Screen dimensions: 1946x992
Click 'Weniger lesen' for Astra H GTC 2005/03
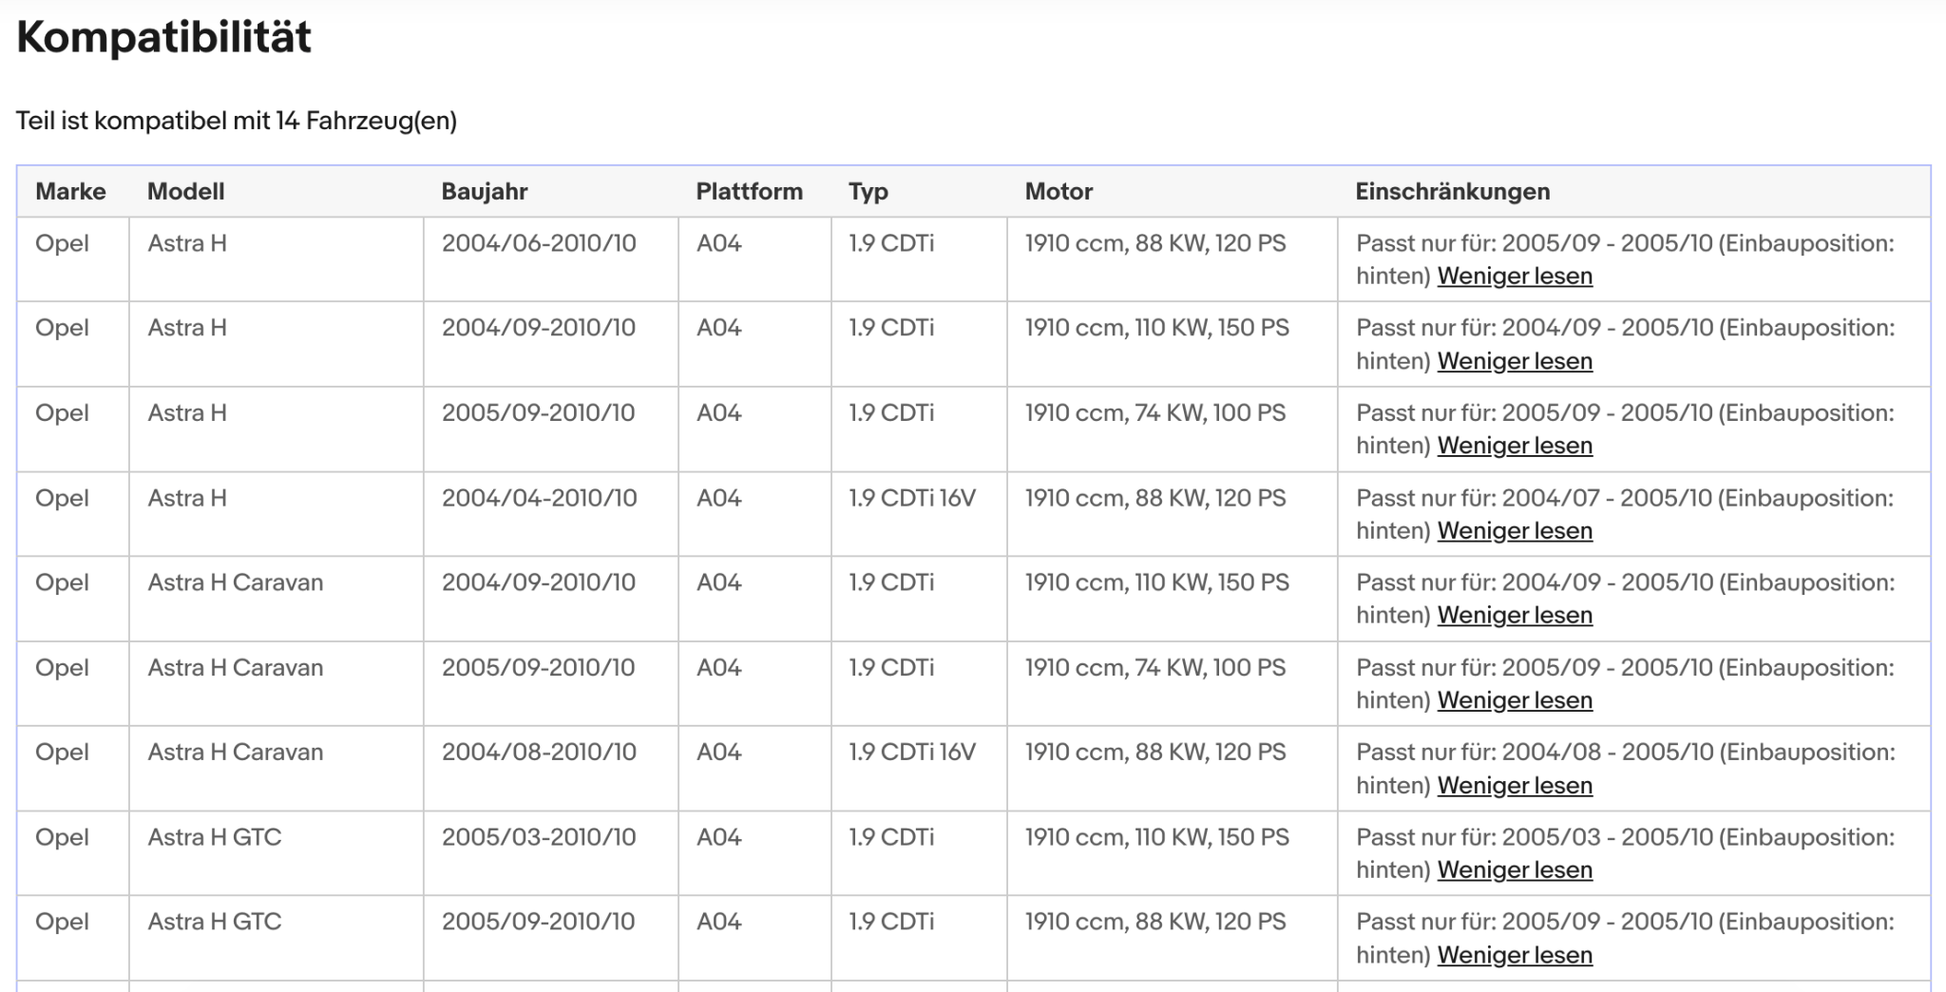click(1514, 870)
